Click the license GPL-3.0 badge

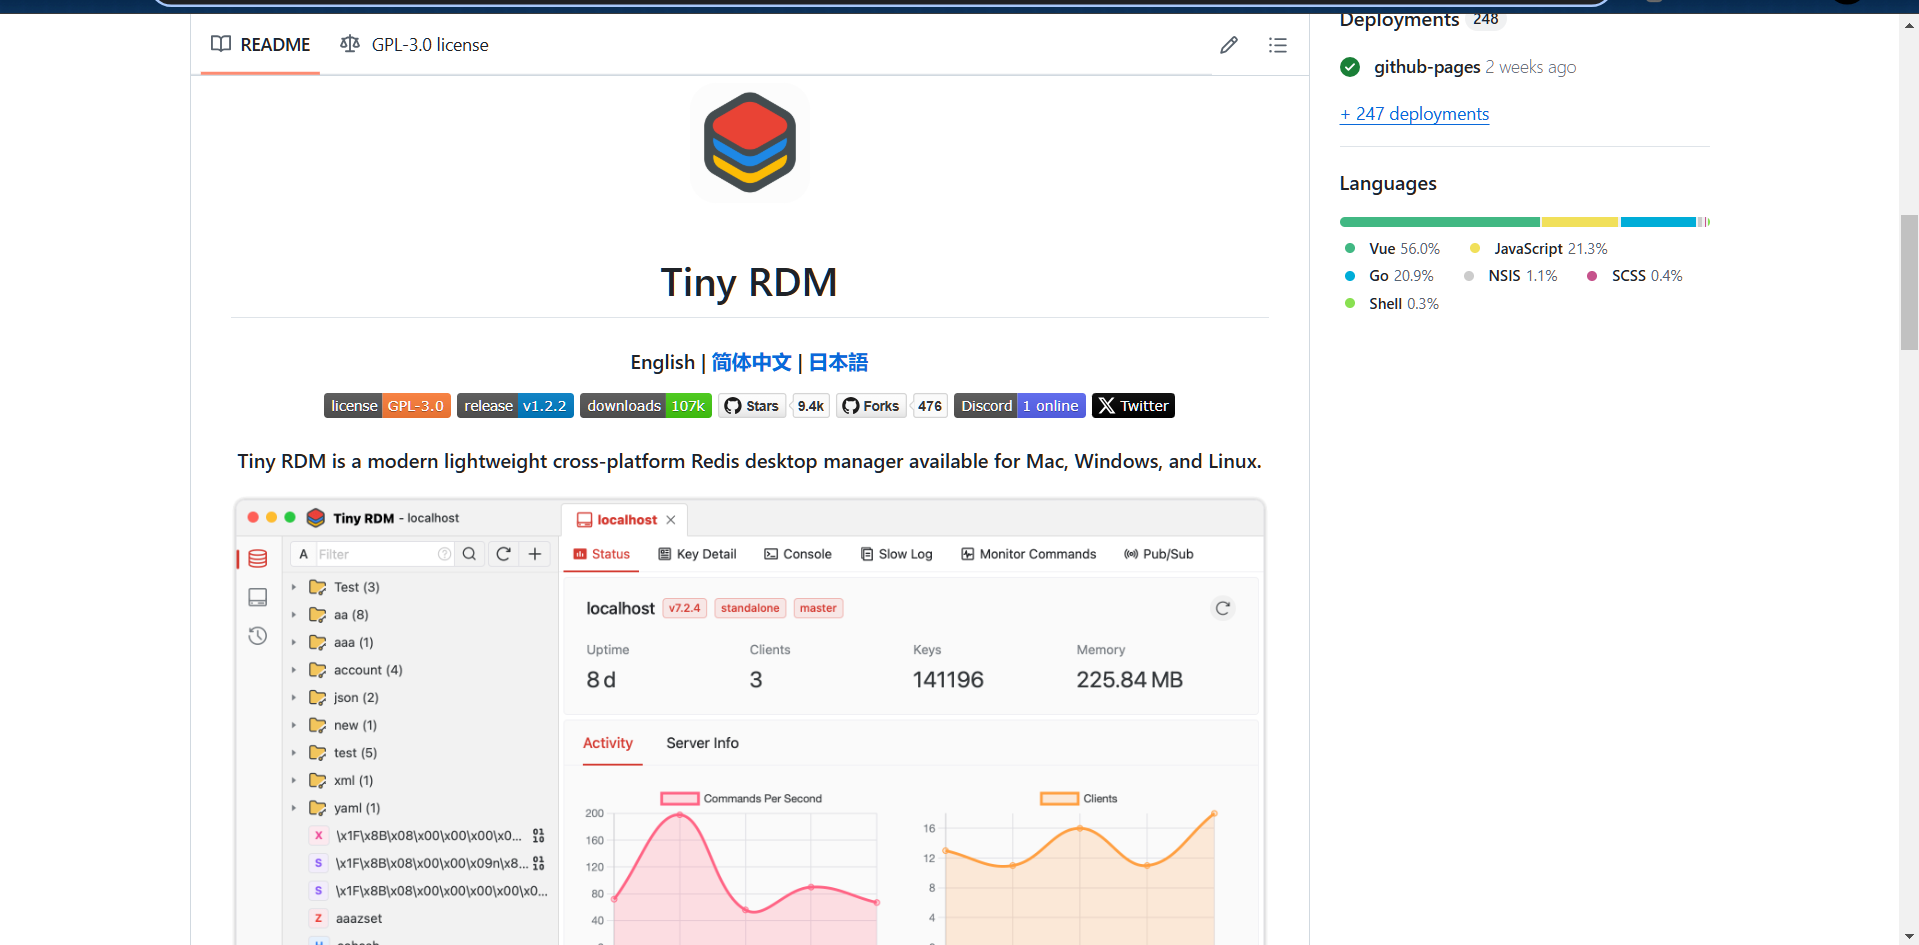tap(387, 406)
